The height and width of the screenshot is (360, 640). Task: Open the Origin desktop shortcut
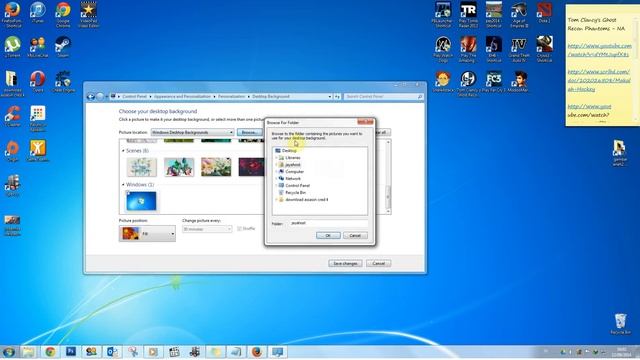(x=12, y=151)
